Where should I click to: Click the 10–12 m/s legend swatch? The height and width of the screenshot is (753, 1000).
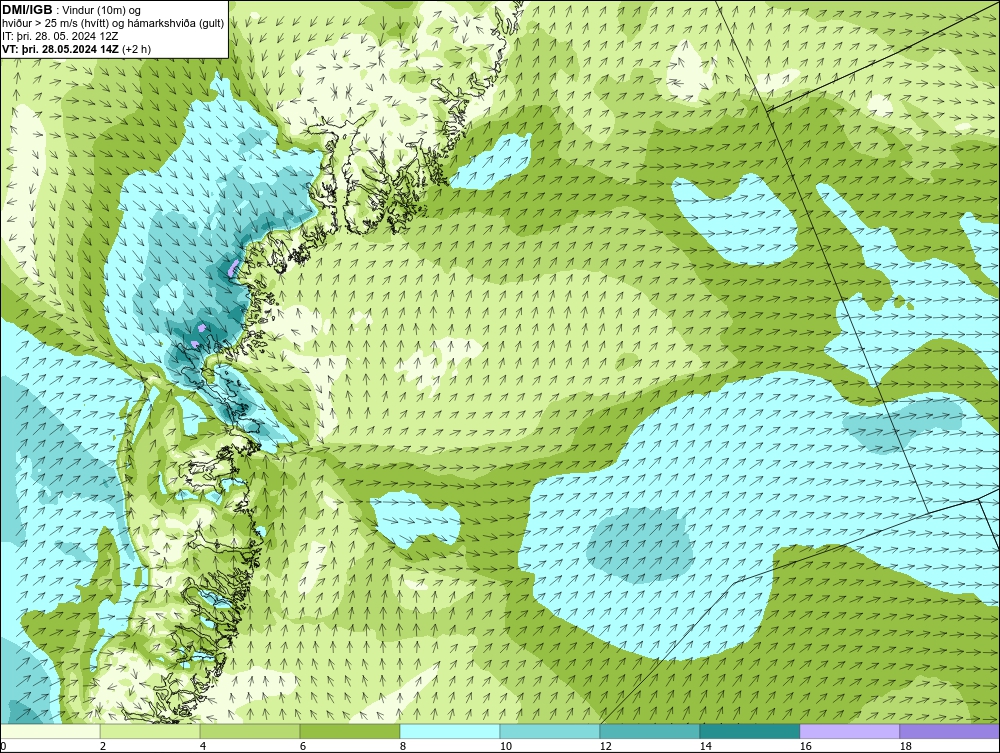(550, 731)
